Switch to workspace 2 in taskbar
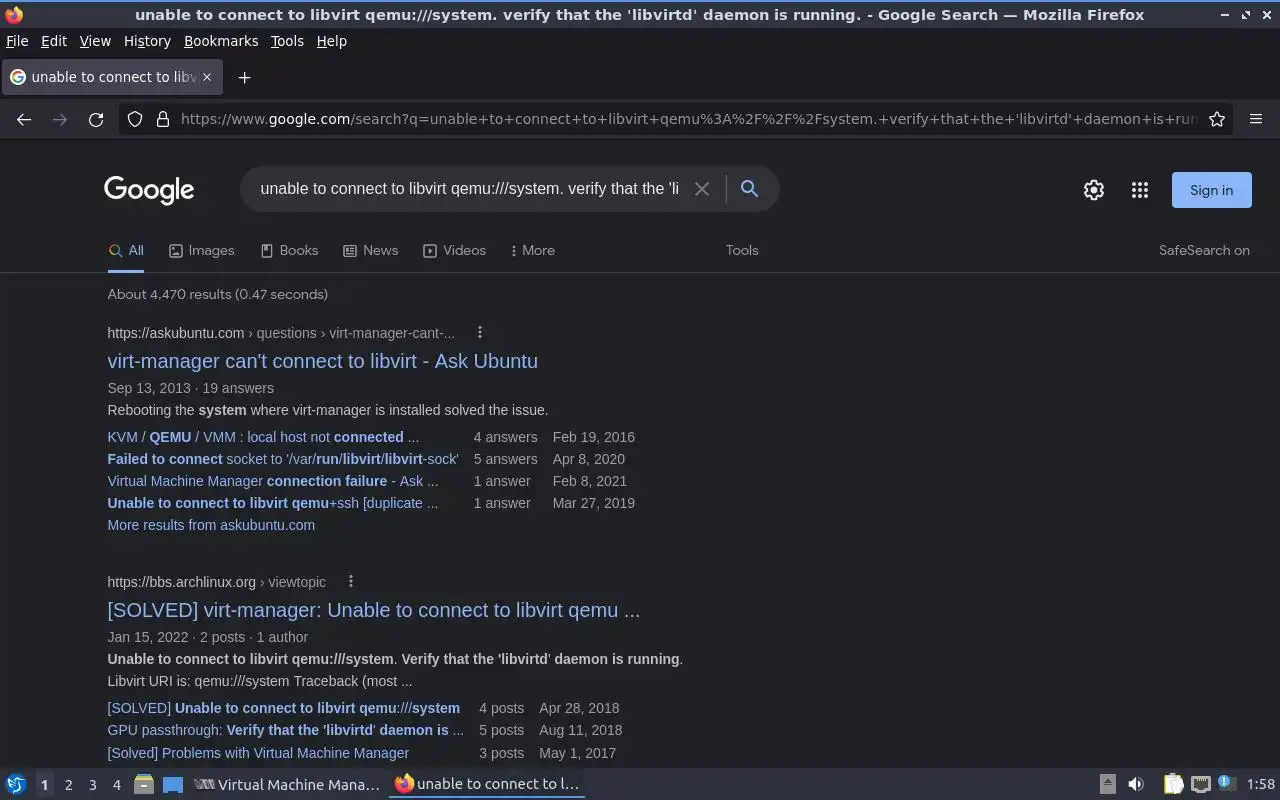This screenshot has width=1280, height=800. 68,785
